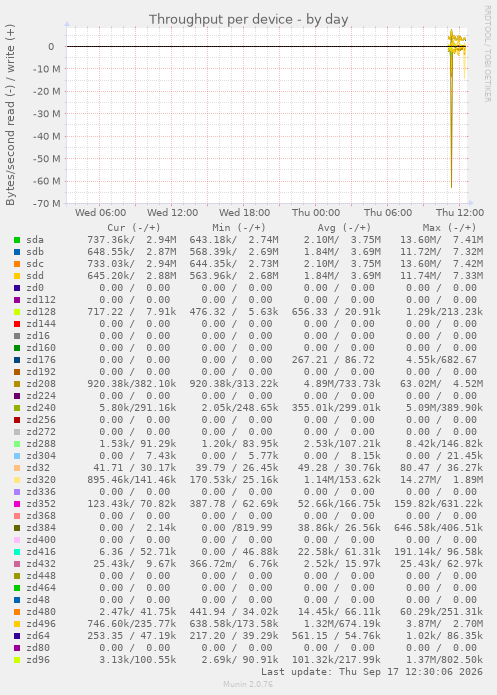Click the zd208 average value '4.89M/733.73k'

(x=342, y=384)
